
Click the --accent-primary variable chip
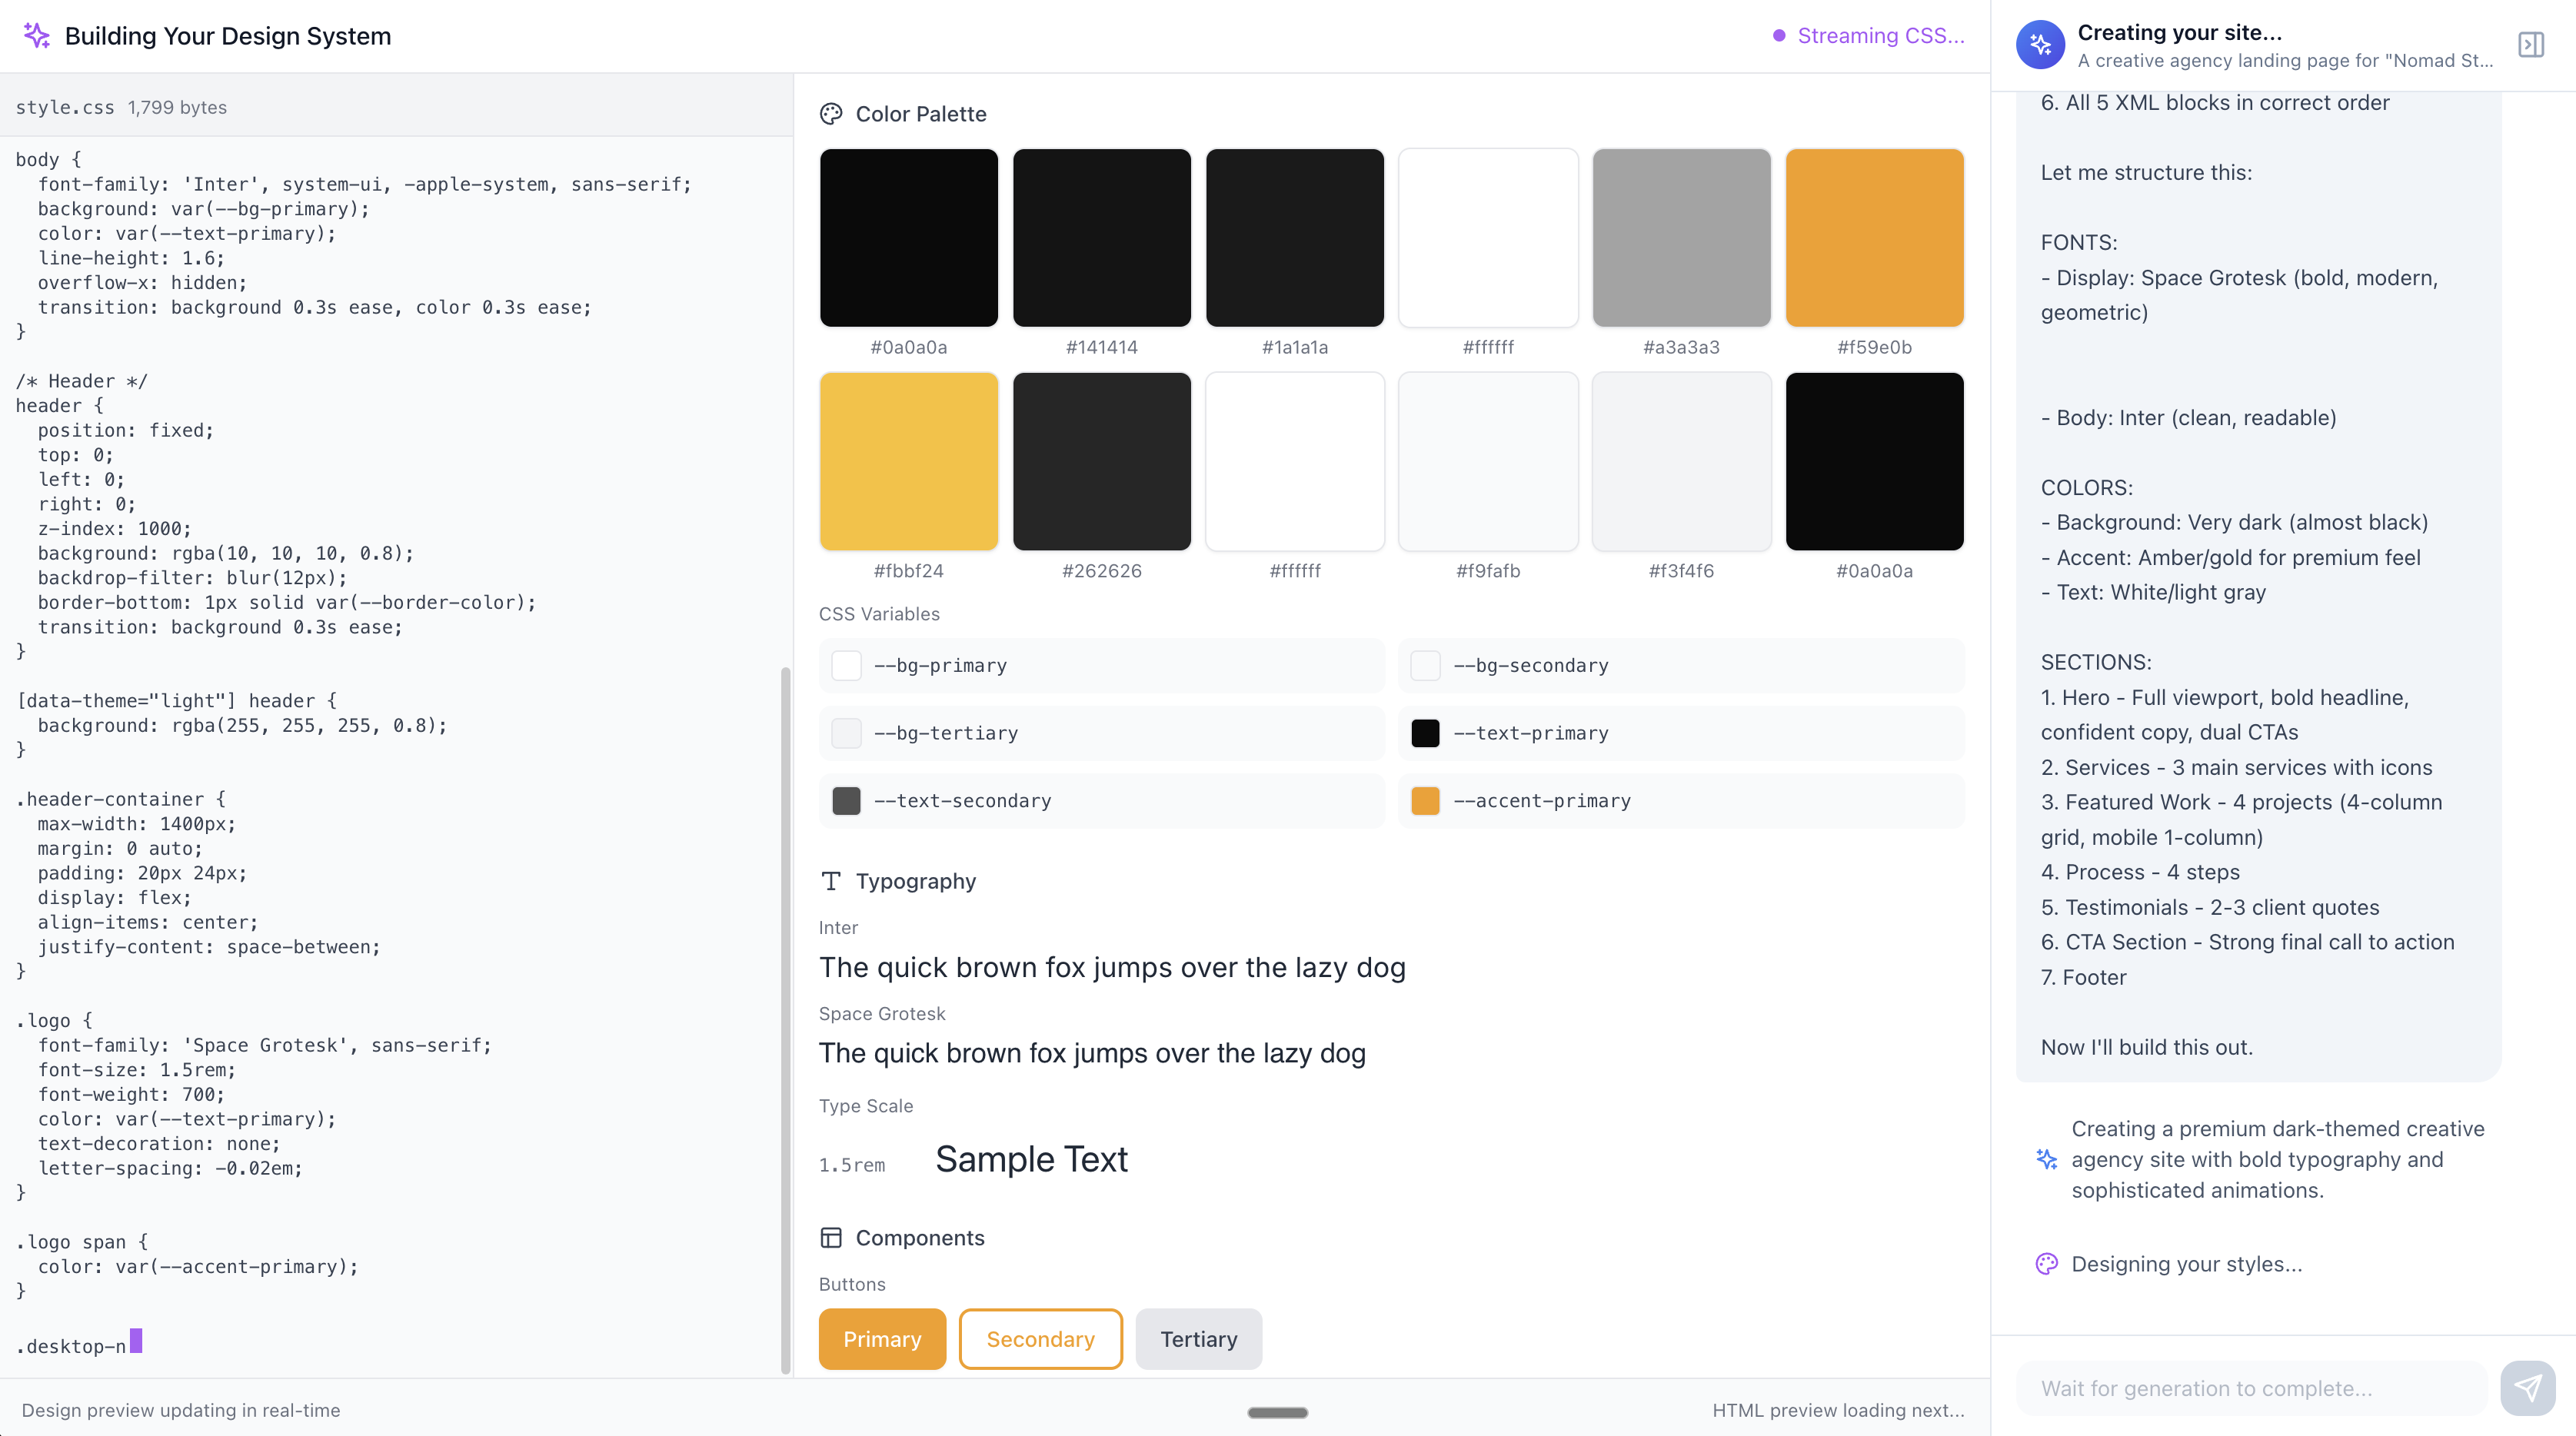(1681, 801)
